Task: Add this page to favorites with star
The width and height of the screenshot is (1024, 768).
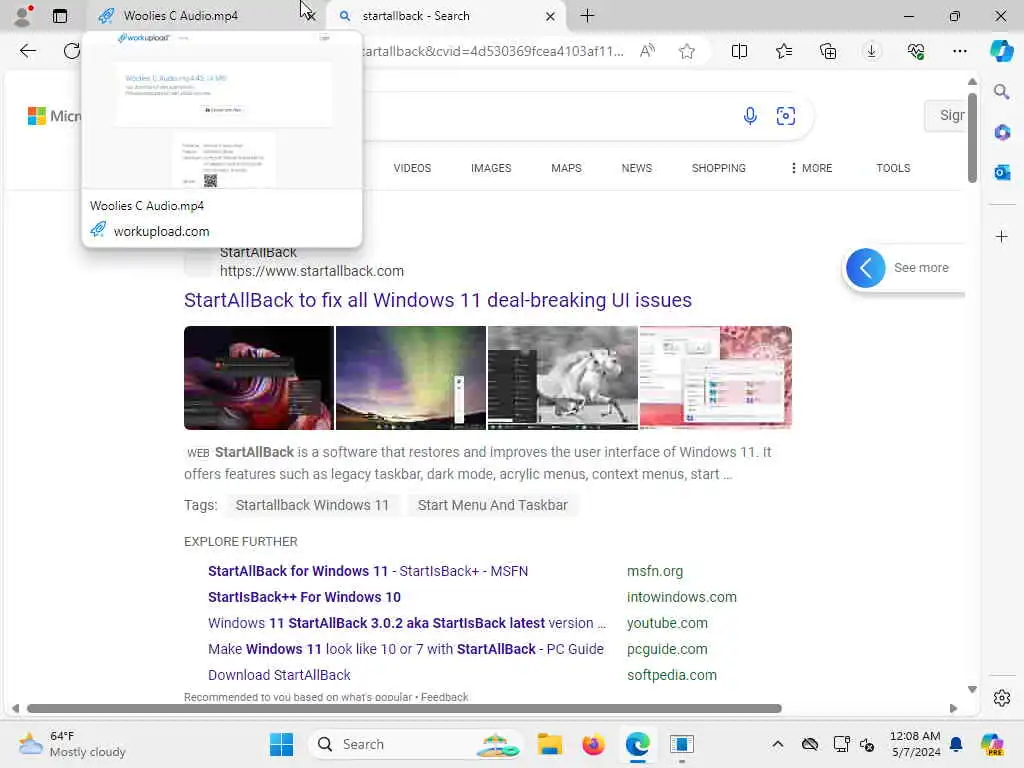Action: pyautogui.click(x=686, y=51)
